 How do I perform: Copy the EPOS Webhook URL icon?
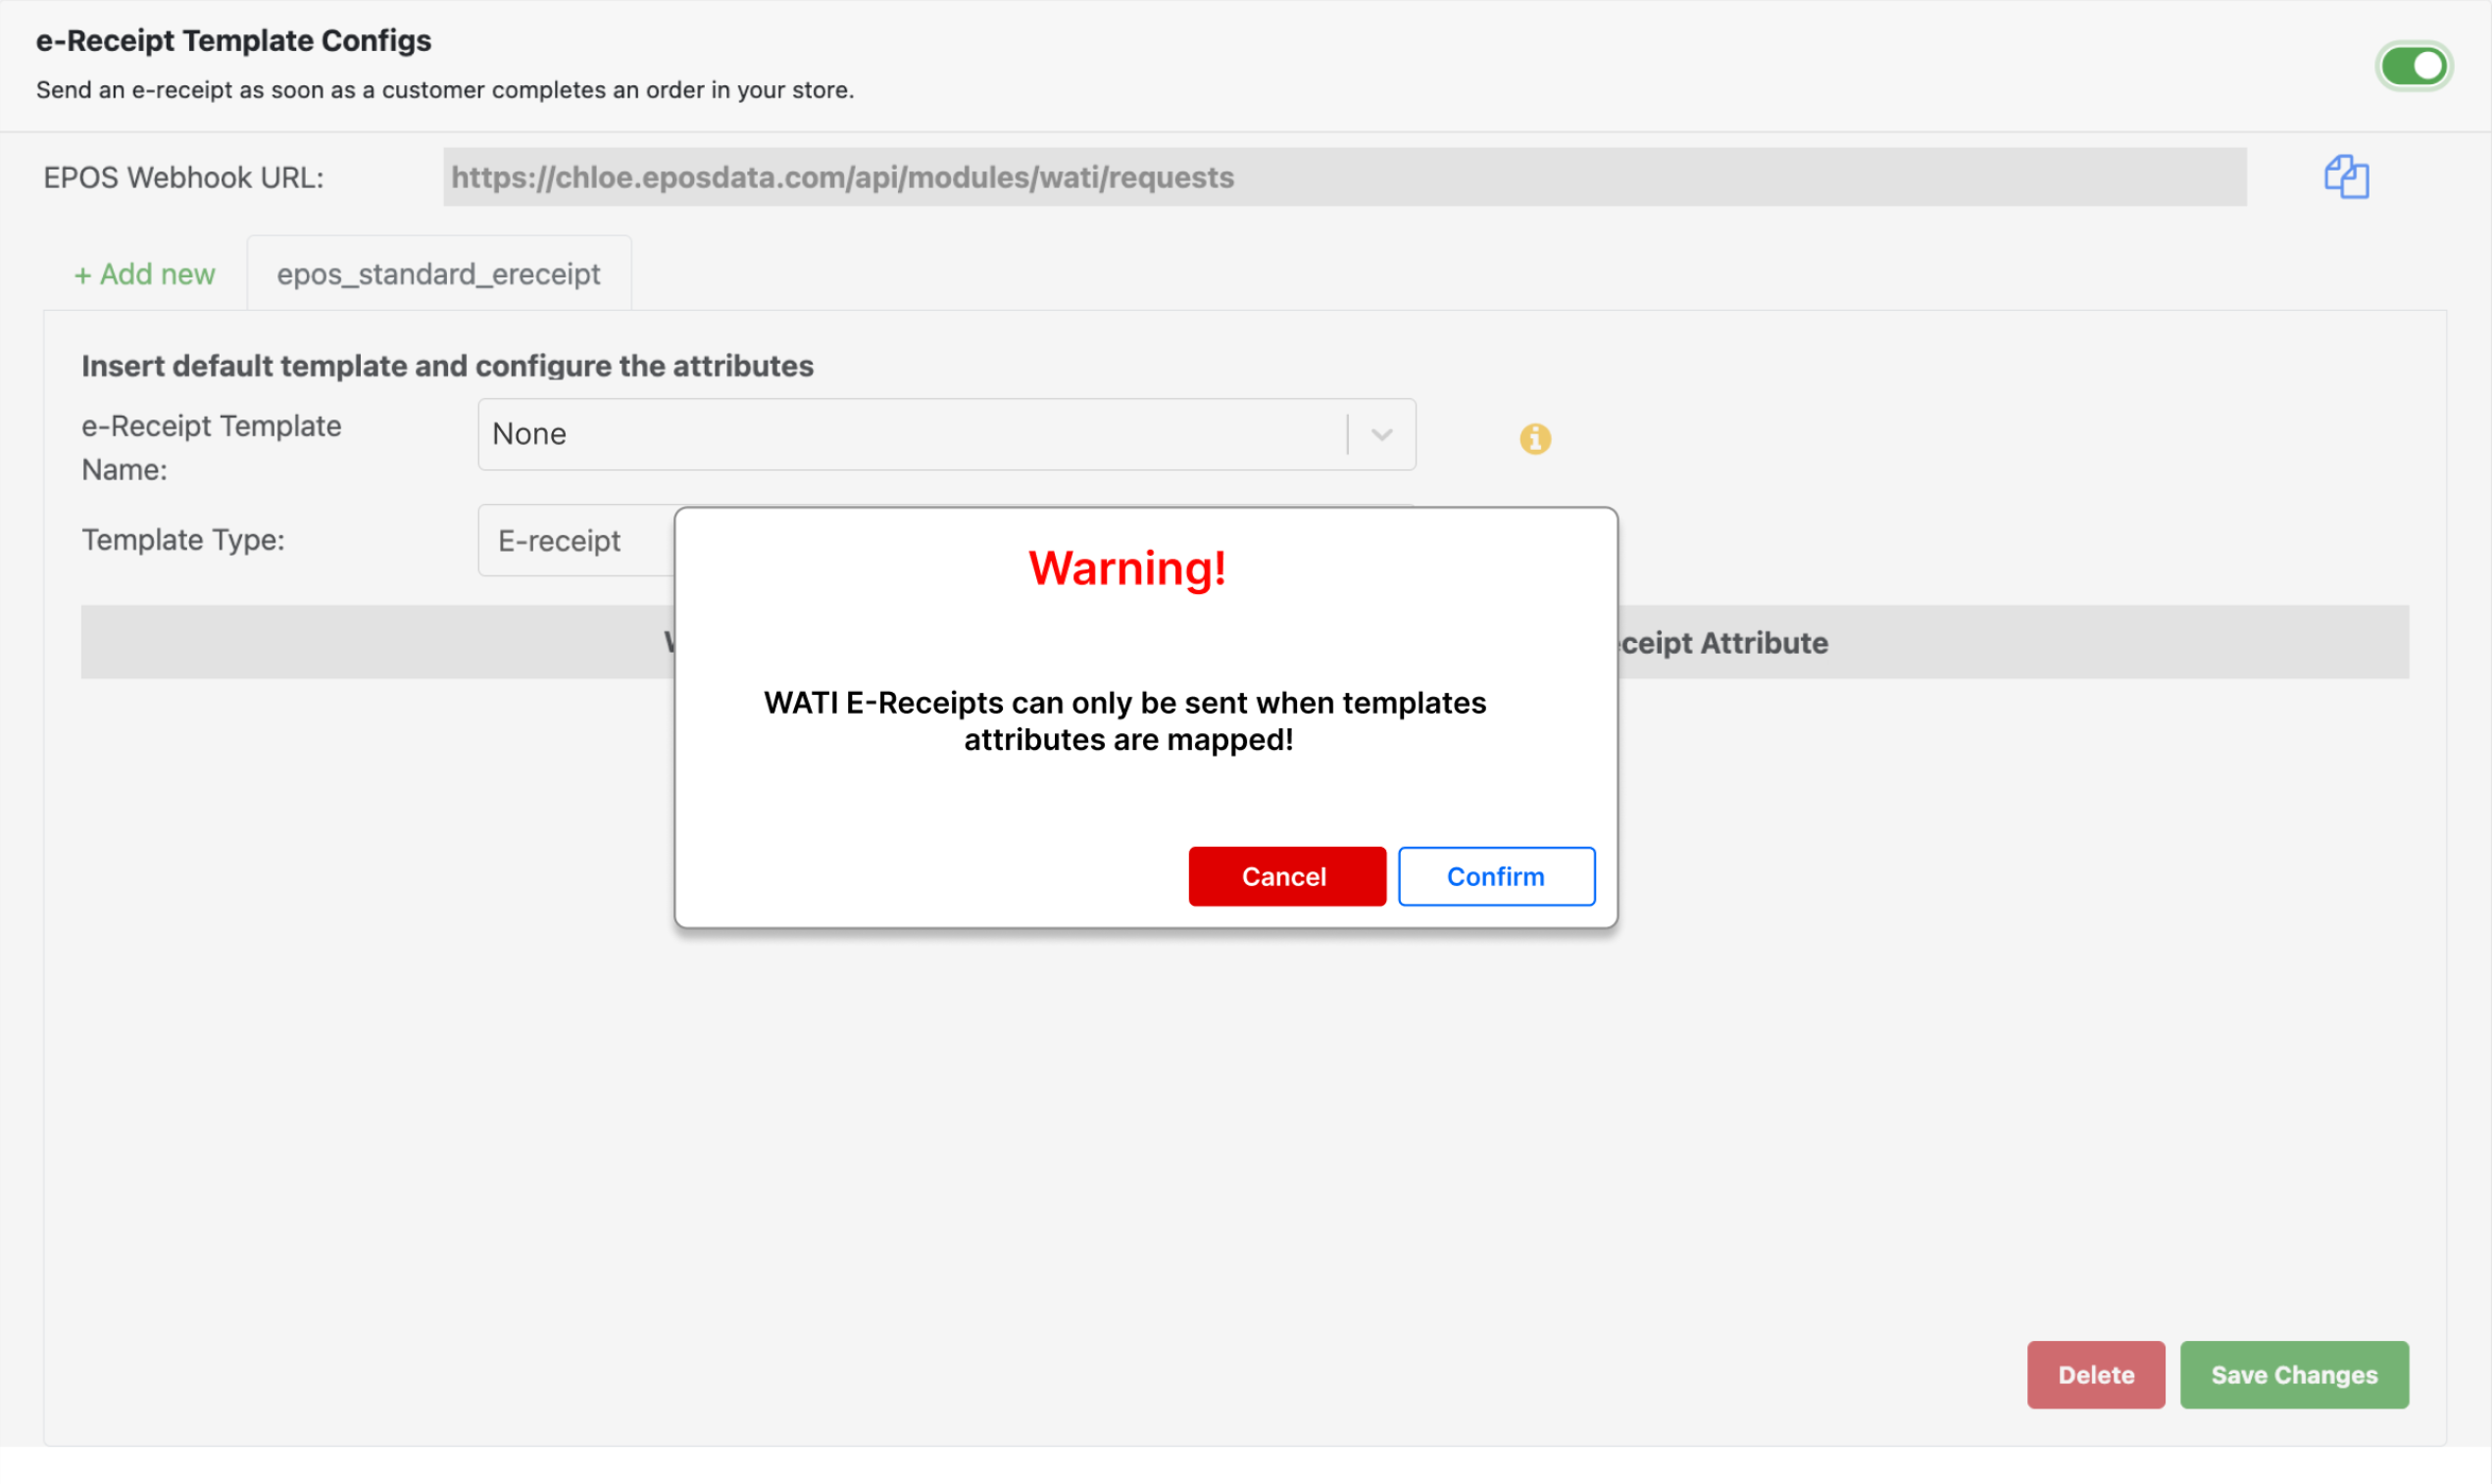[x=2346, y=177]
